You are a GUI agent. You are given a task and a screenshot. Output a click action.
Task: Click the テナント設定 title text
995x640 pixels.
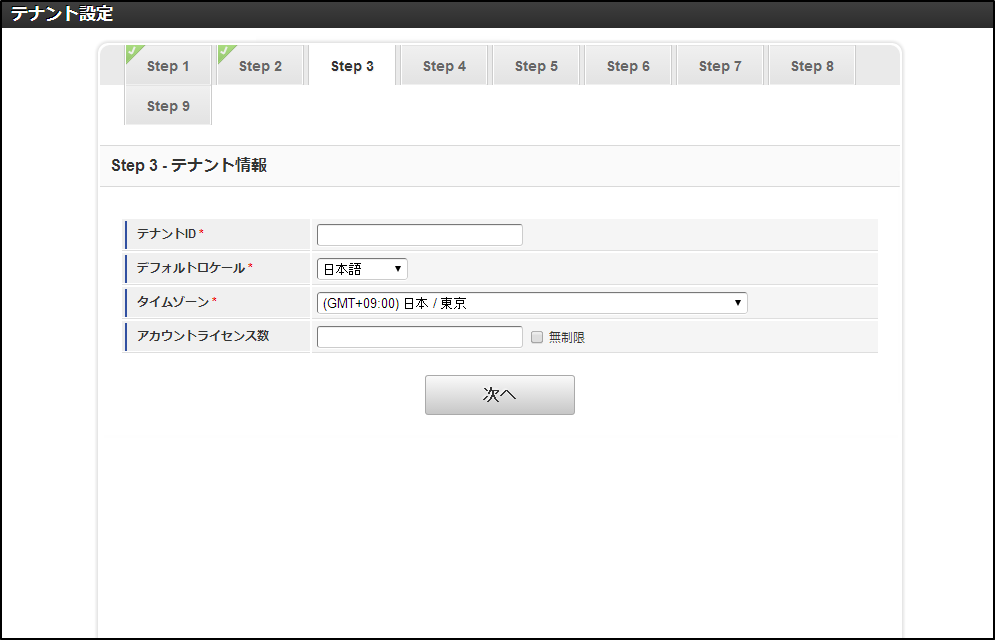(x=62, y=13)
